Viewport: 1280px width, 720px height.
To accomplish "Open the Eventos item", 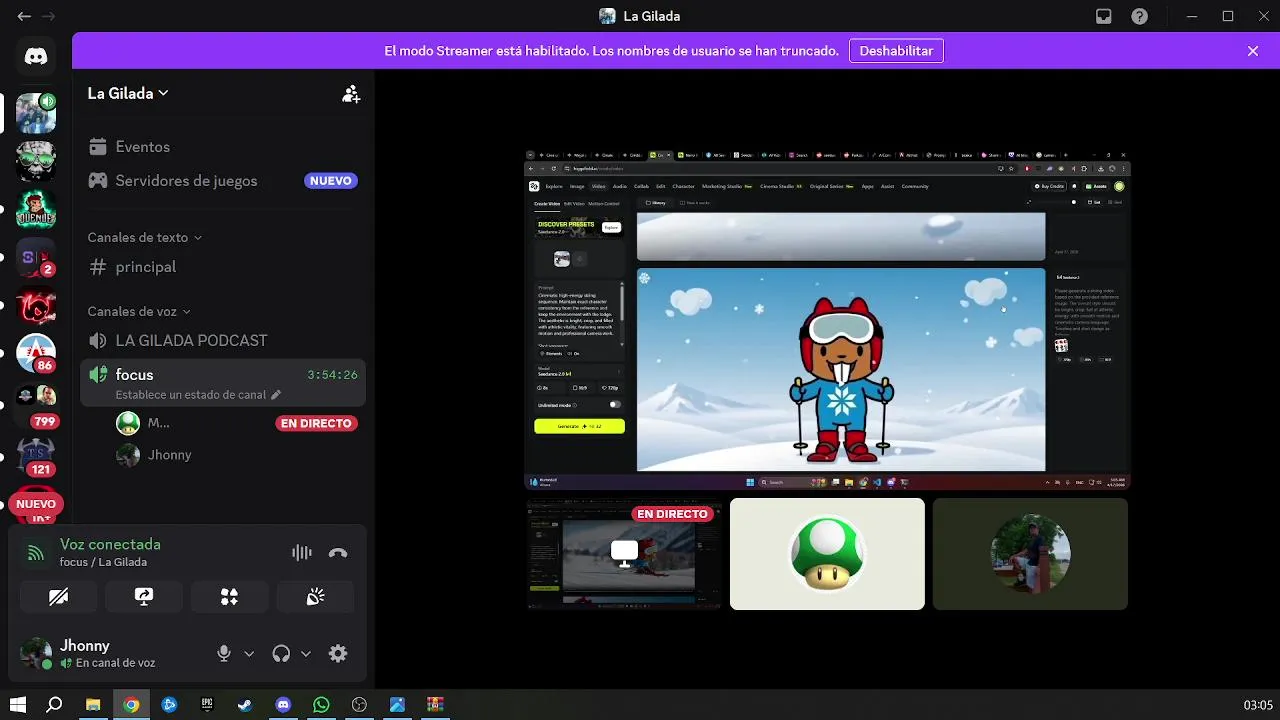I will pyautogui.click(x=223, y=147).
